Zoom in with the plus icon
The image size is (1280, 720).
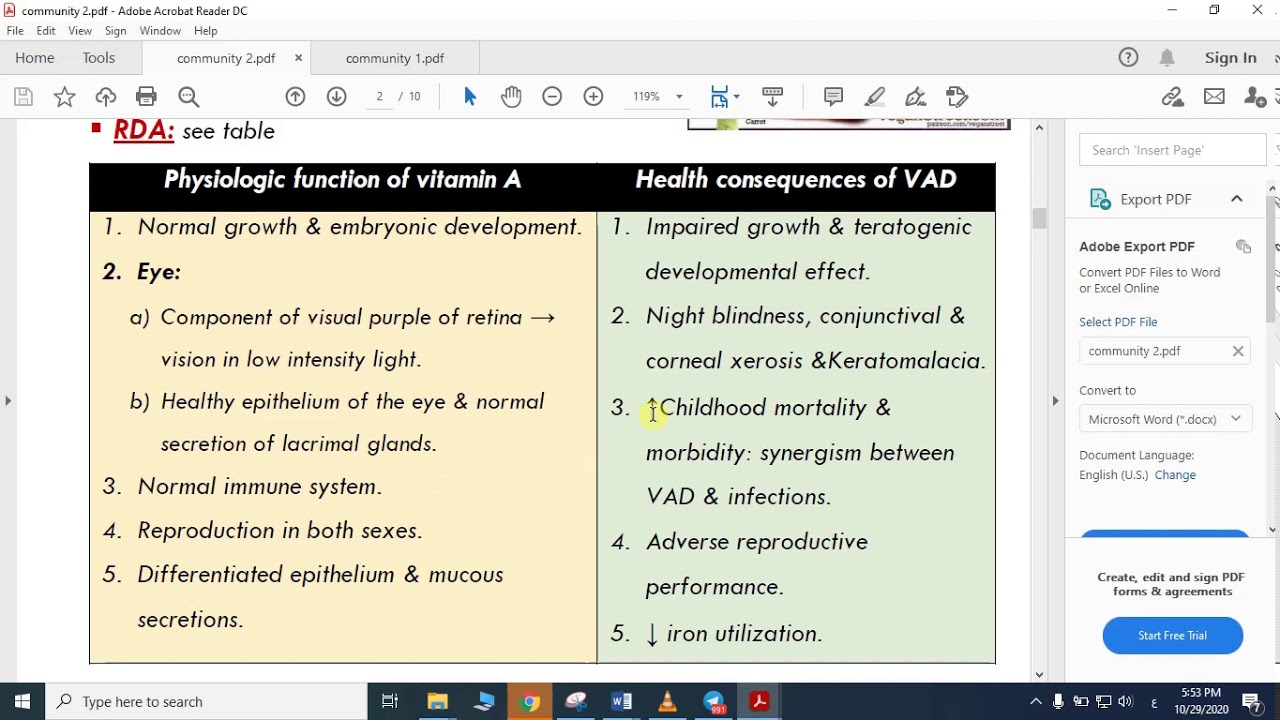[x=593, y=97]
